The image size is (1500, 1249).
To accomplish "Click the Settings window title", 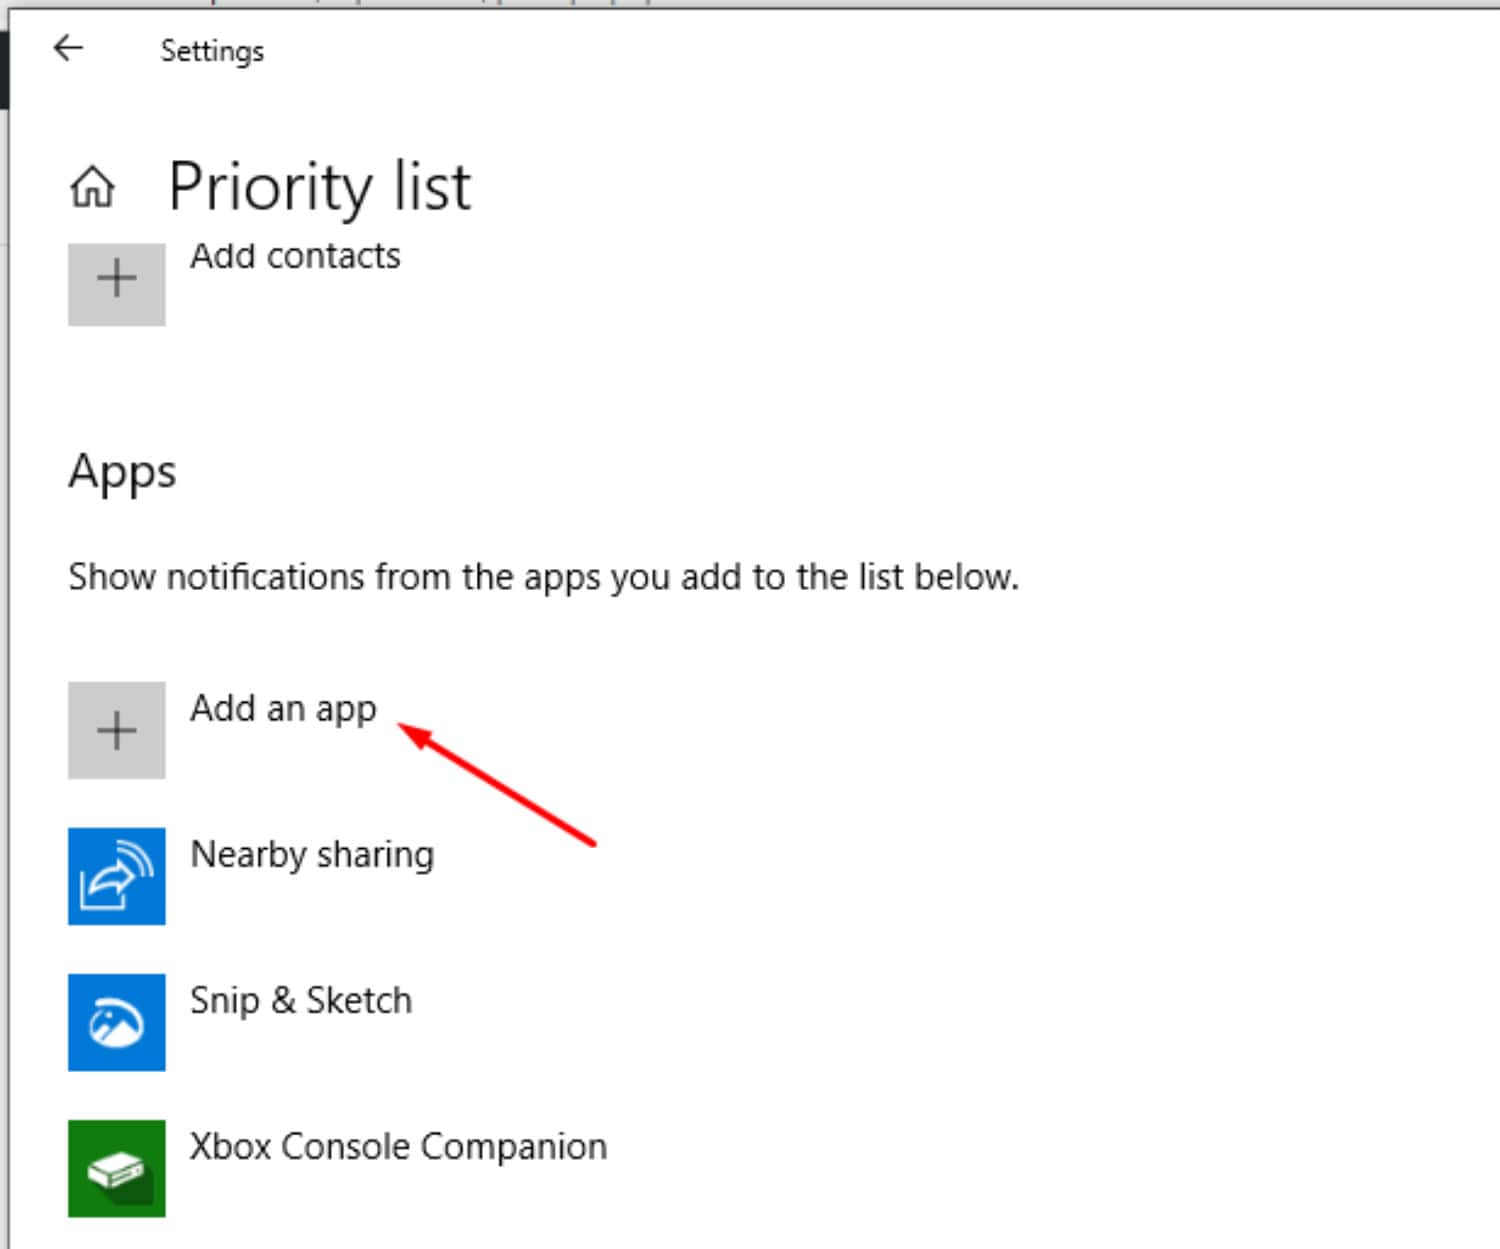I will (212, 51).
